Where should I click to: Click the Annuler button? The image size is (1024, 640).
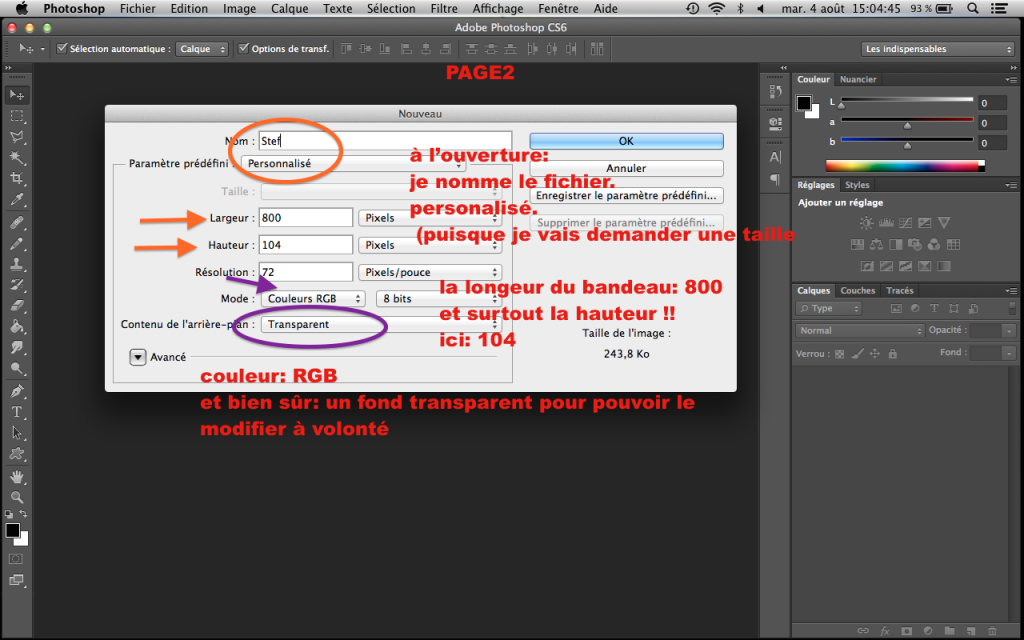click(x=626, y=168)
